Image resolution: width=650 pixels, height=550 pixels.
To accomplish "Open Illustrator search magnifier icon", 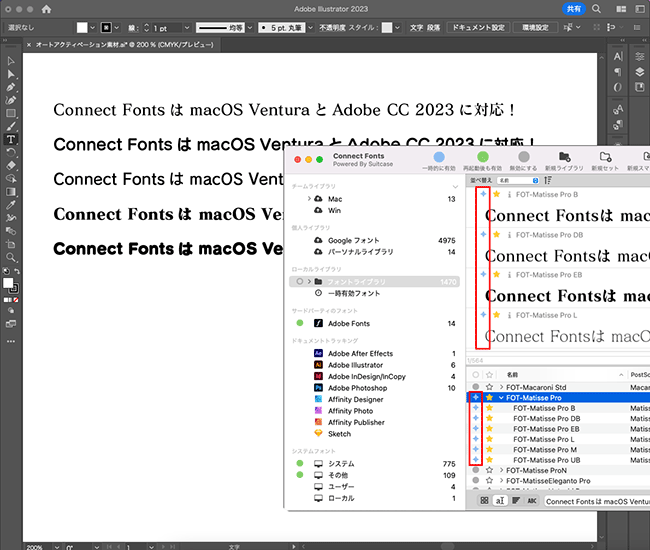I will pyautogui.click(x=596, y=9).
